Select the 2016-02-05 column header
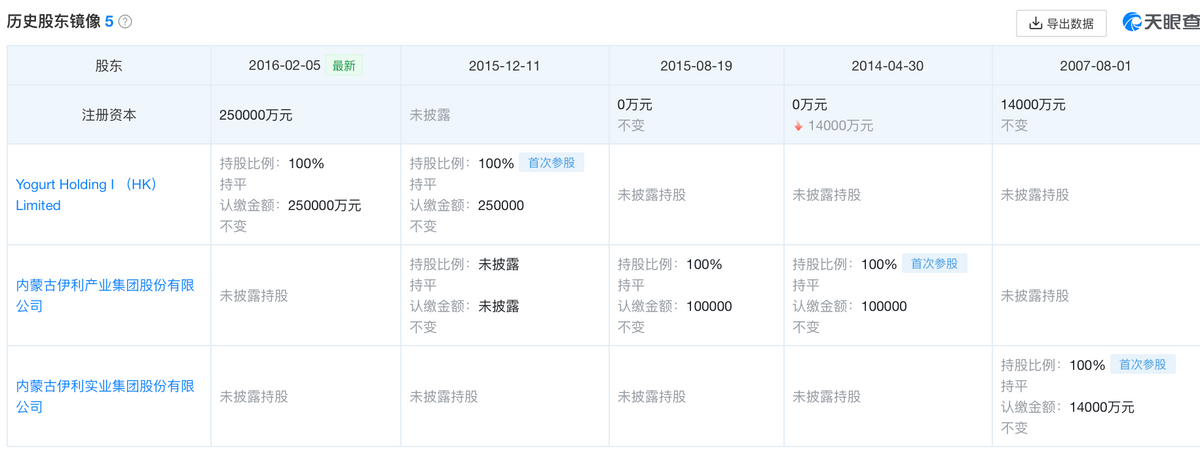The image size is (1200, 462). pyautogui.click(x=285, y=66)
